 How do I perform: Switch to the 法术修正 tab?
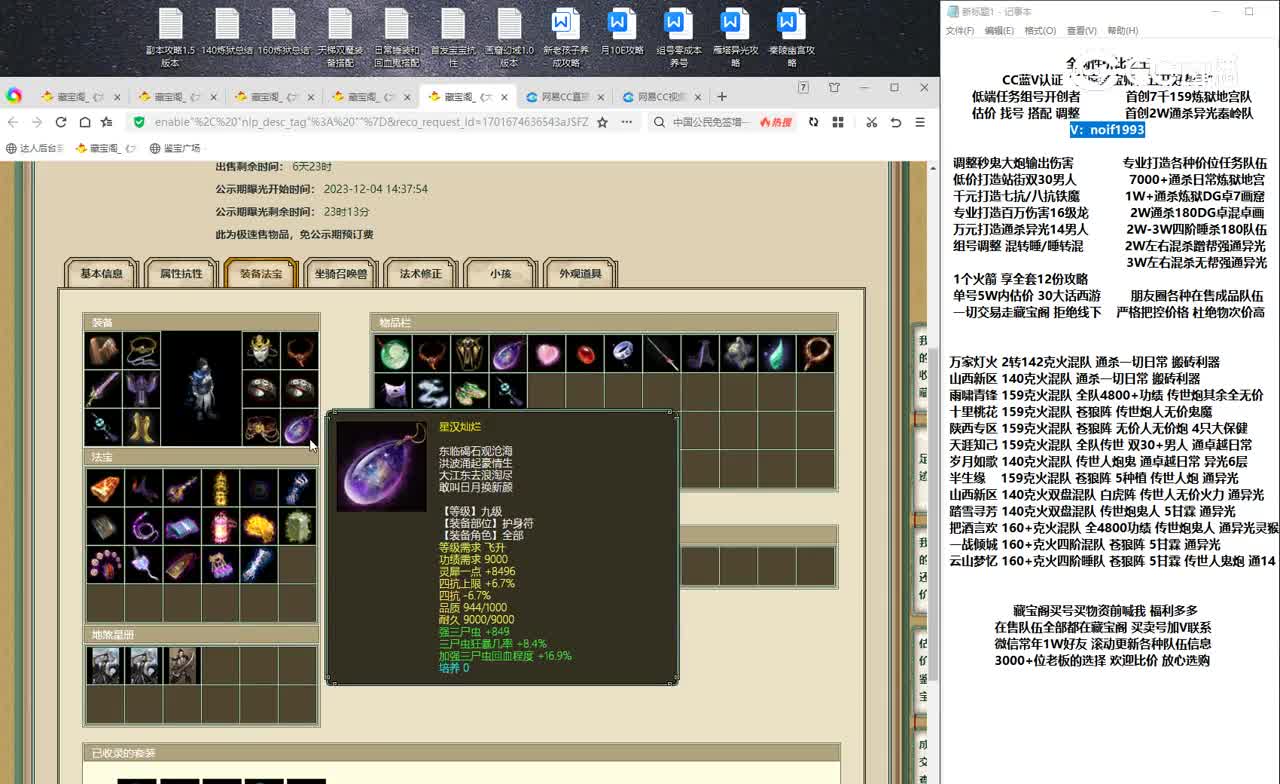[x=421, y=273]
